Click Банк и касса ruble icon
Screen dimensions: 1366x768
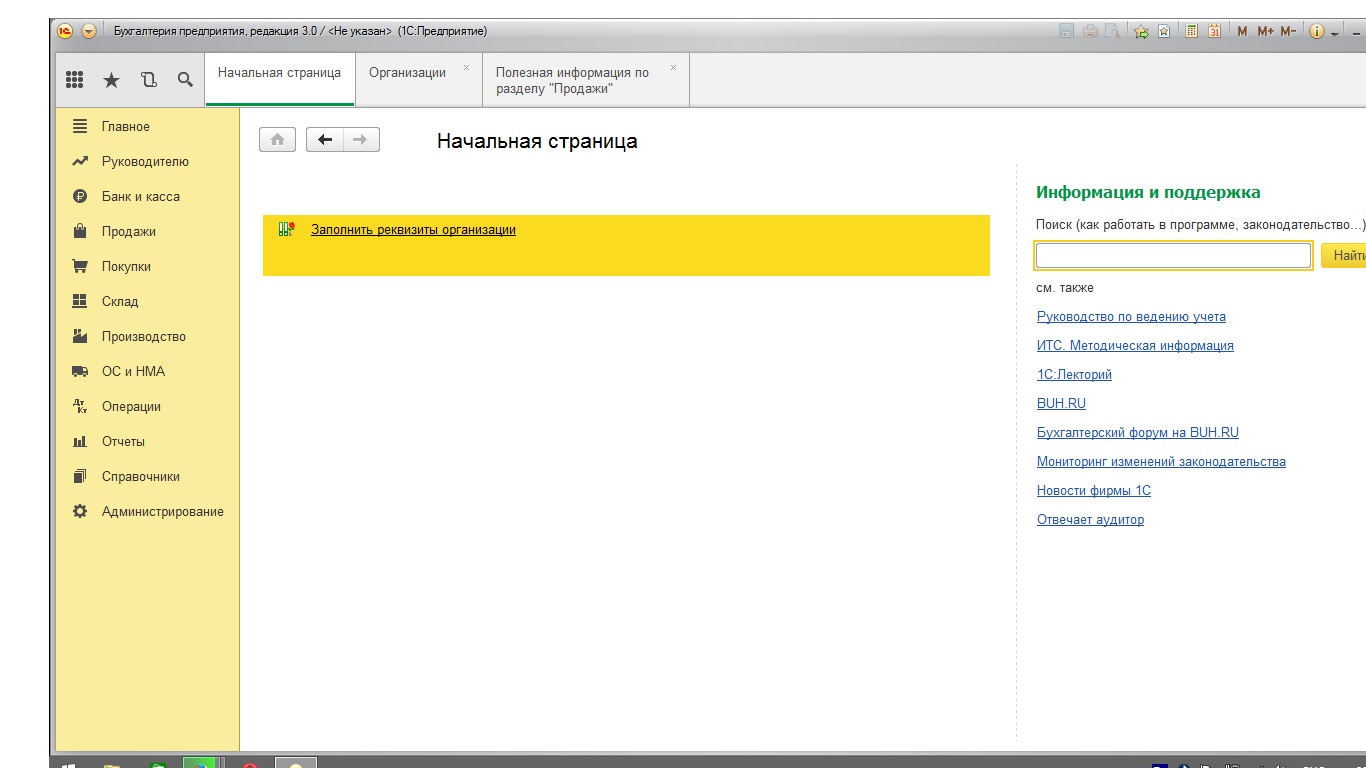pyautogui.click(x=80, y=196)
